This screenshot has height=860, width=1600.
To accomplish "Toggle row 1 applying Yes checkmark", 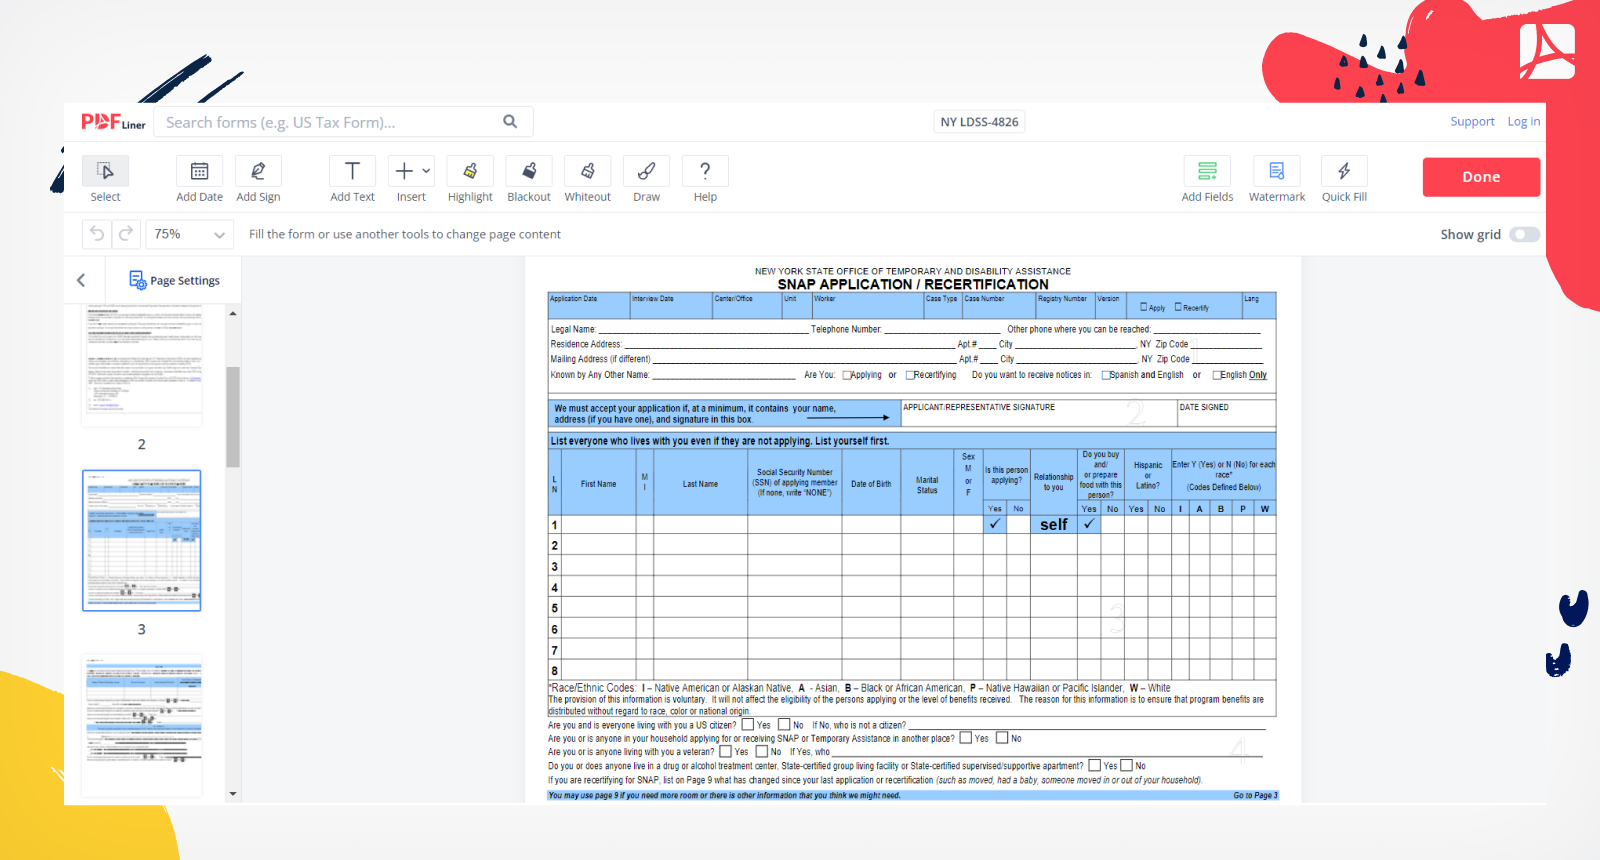I will pos(994,524).
